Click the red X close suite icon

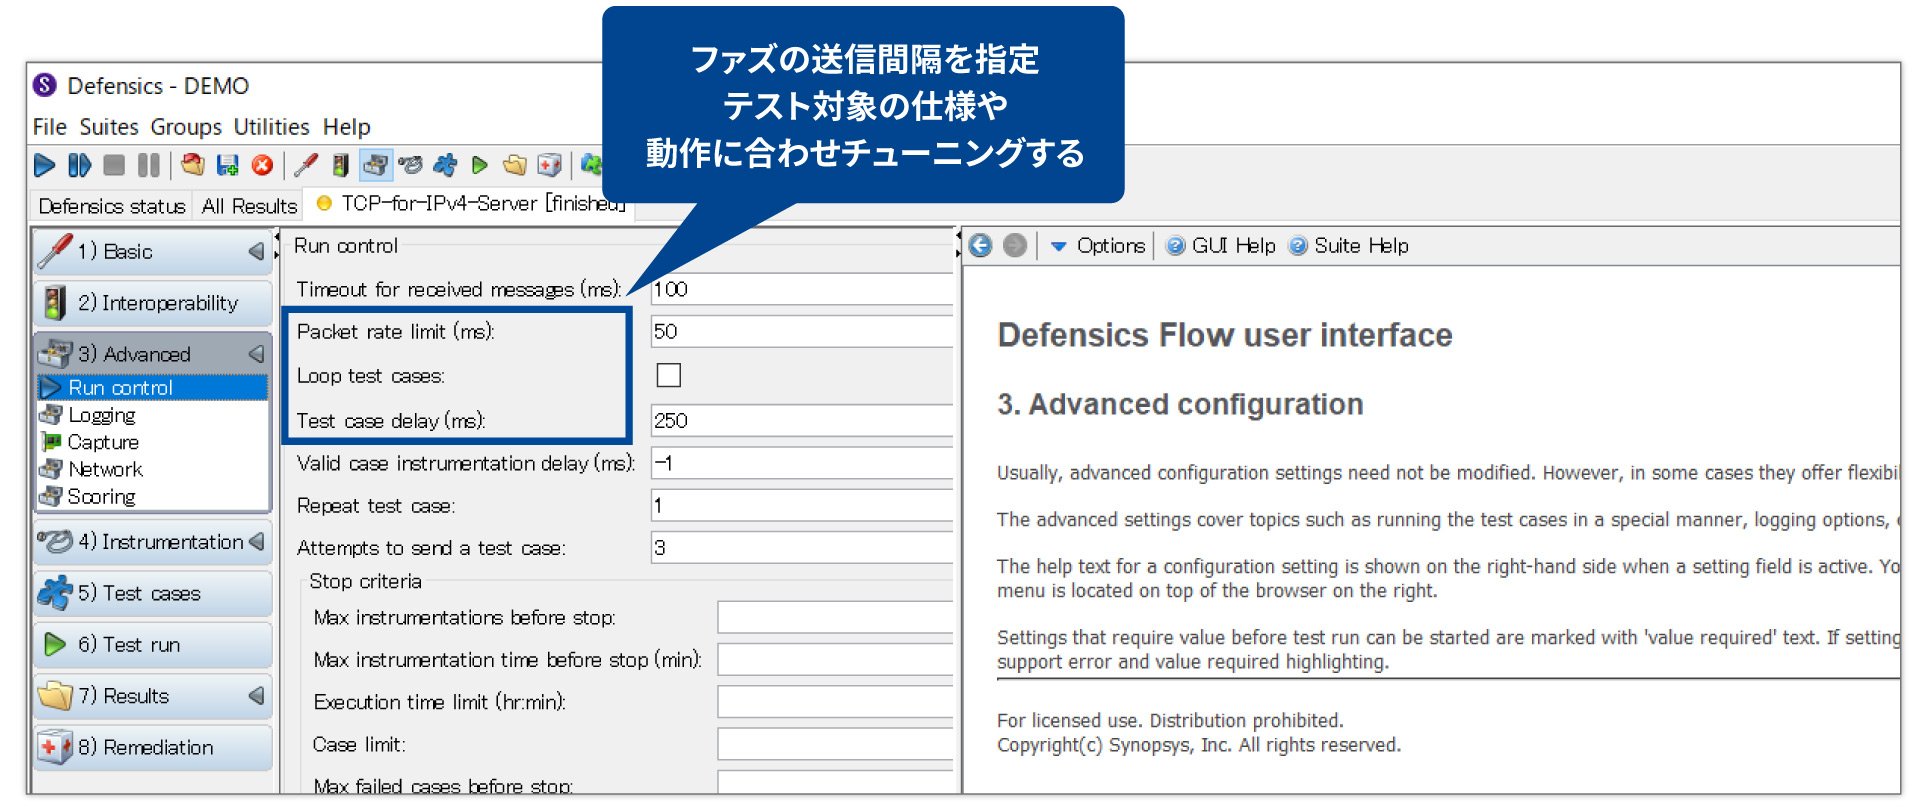tap(262, 165)
